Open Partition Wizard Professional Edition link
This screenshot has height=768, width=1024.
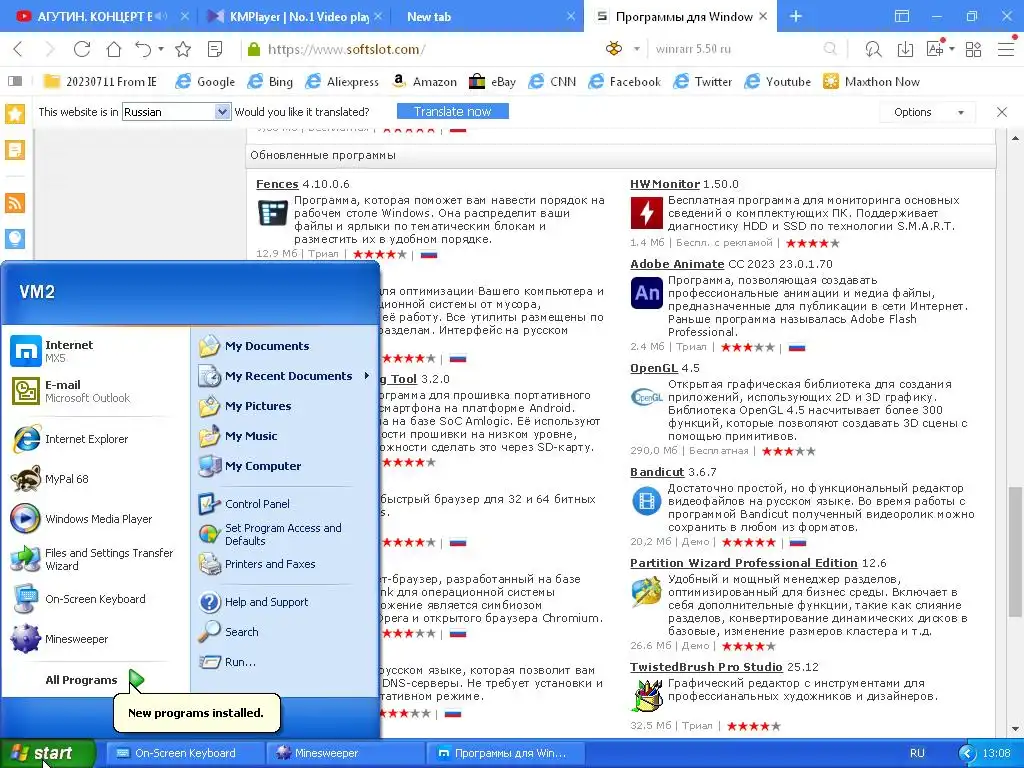point(744,563)
